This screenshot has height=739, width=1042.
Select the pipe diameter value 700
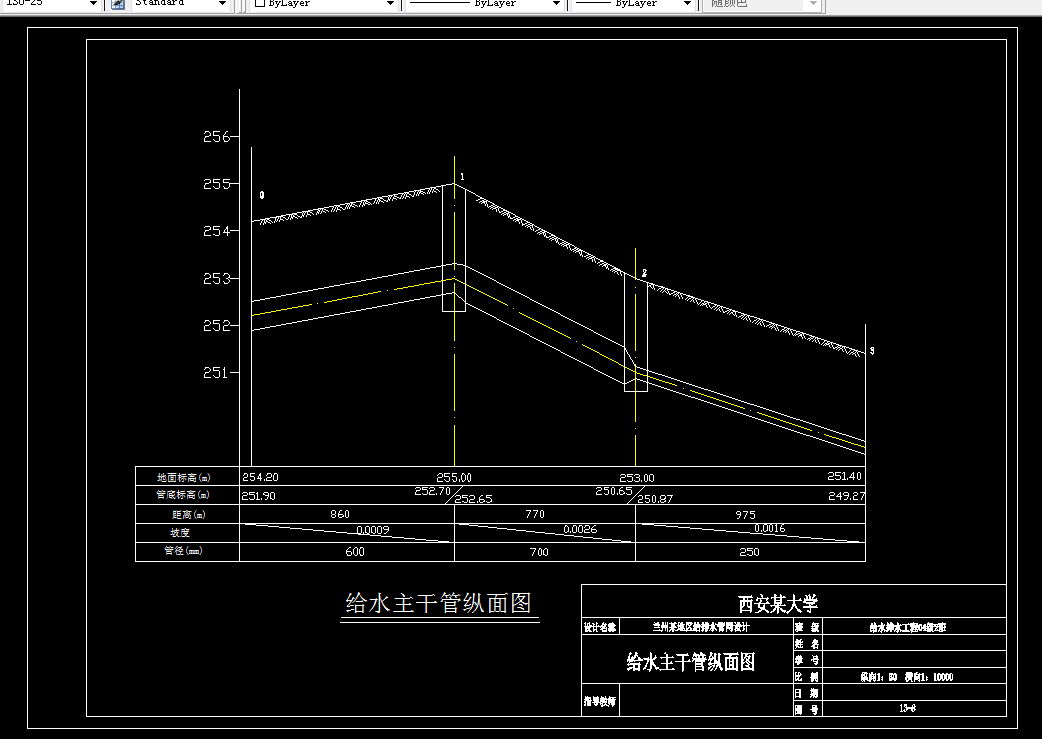pyautogui.click(x=539, y=552)
